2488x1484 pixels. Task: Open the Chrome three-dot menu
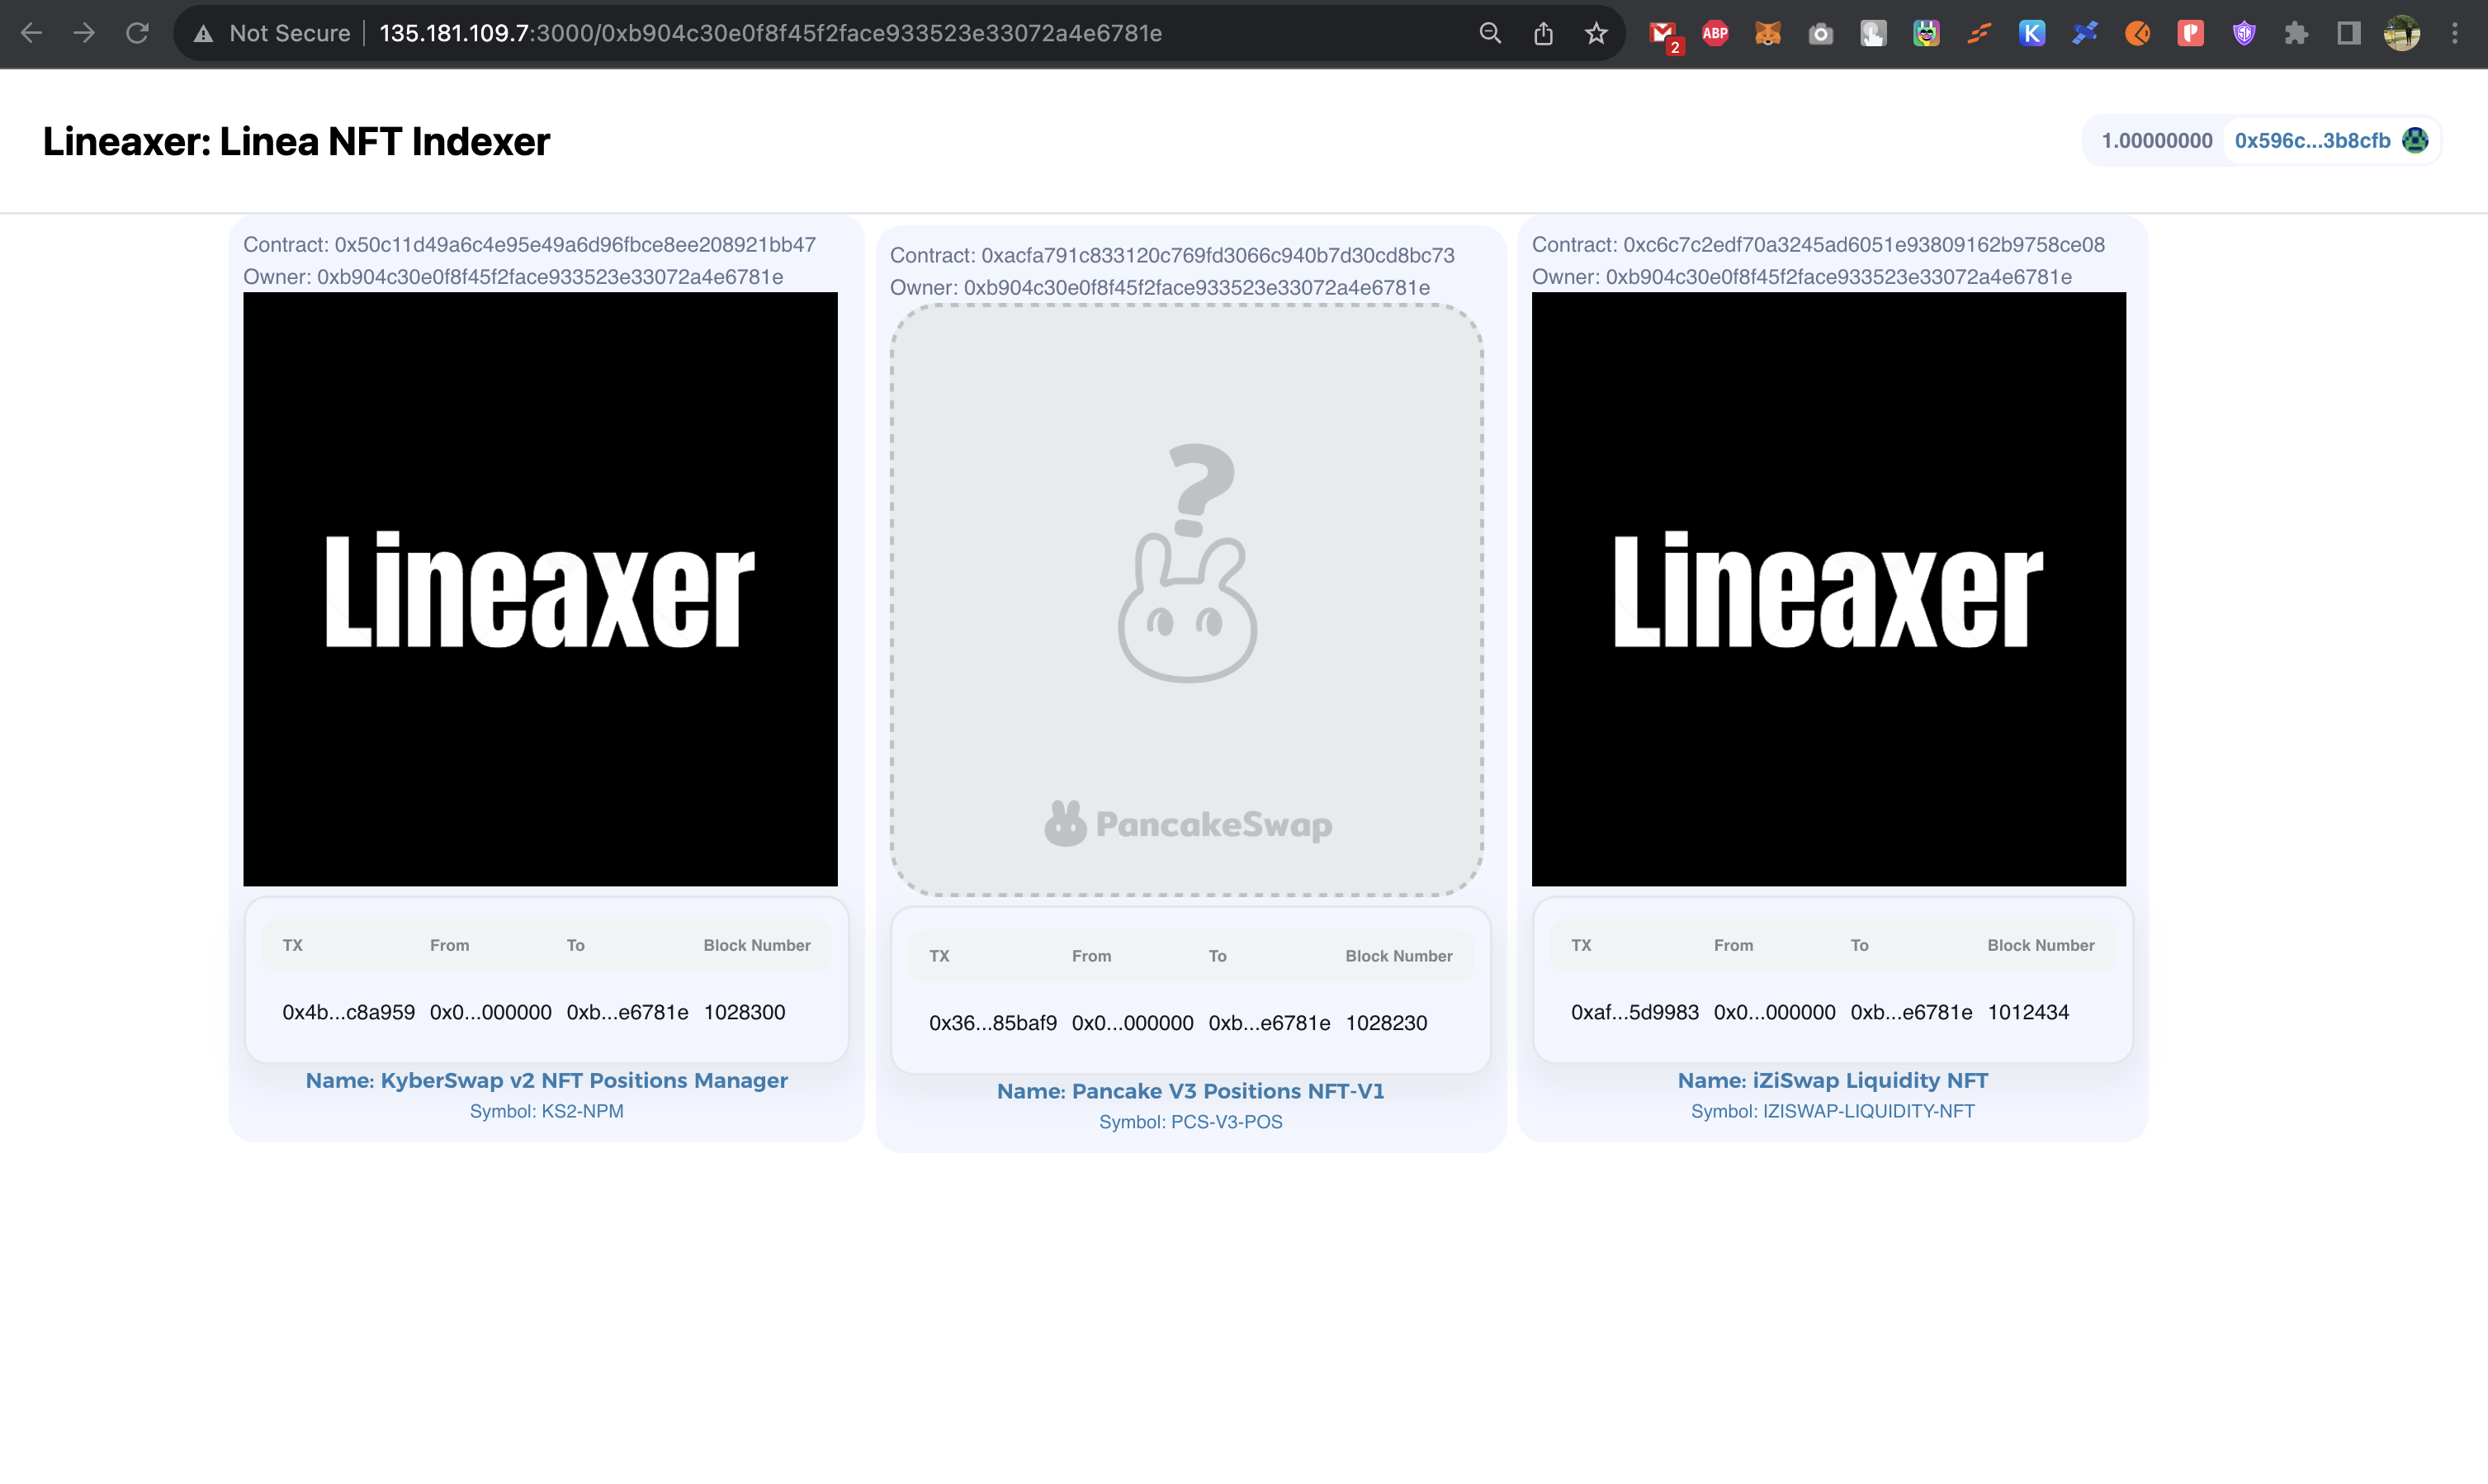tap(2455, 33)
